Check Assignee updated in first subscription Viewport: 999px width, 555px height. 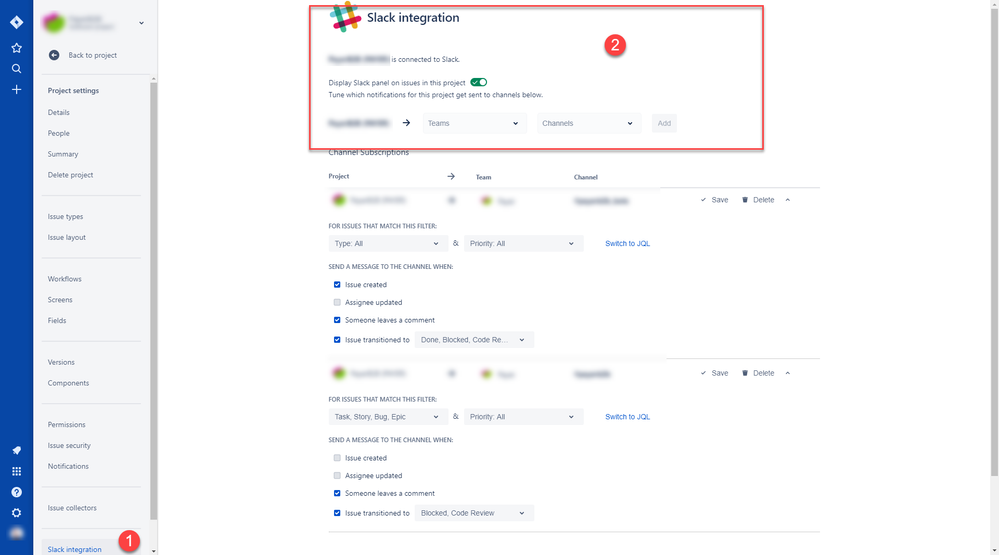[337, 303]
